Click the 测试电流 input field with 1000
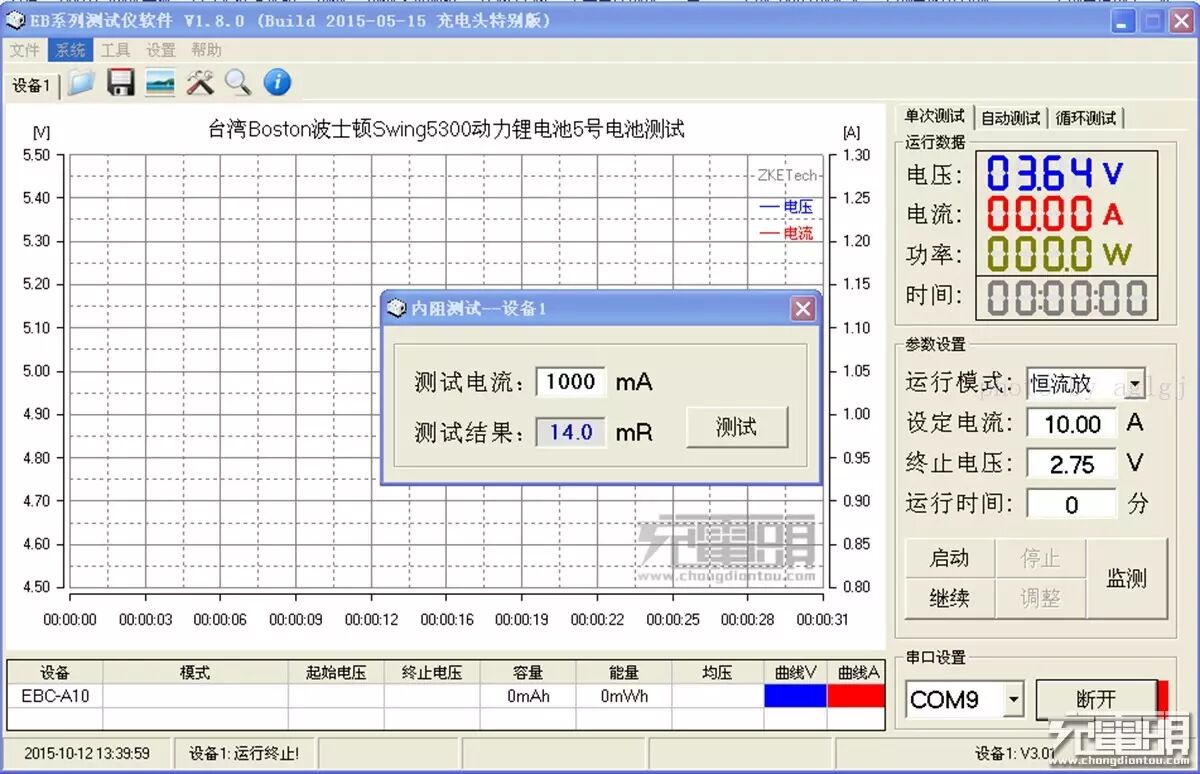The image size is (1200, 774). (571, 381)
